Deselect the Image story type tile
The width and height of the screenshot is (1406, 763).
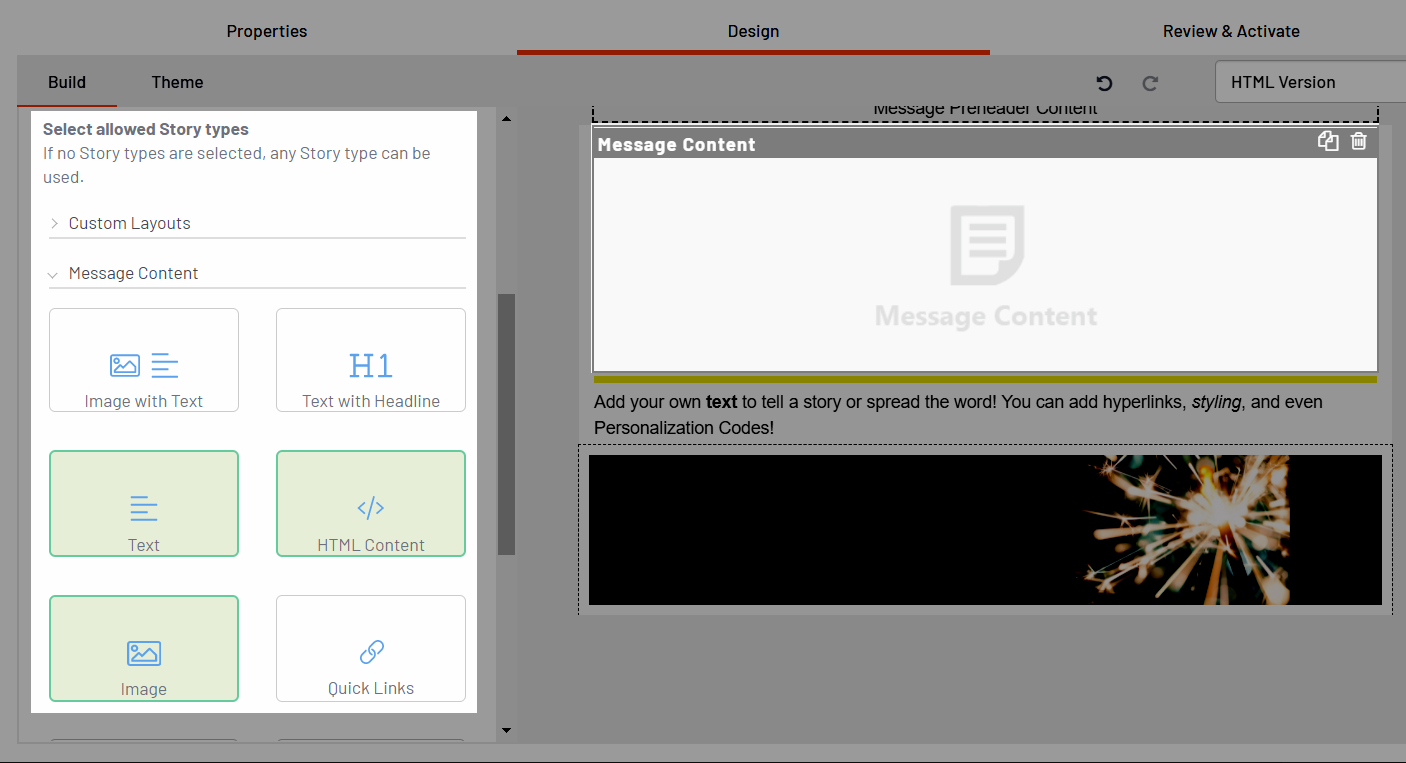[x=144, y=648]
